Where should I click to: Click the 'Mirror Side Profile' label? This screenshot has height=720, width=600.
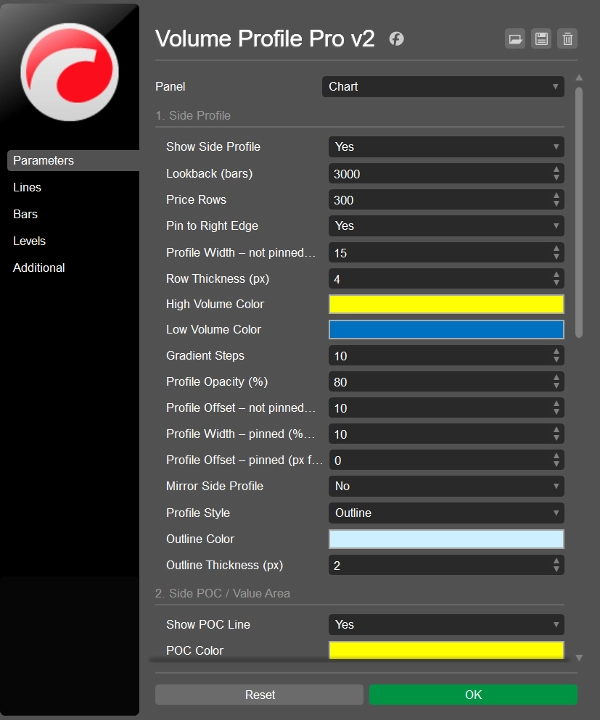tap(215, 486)
